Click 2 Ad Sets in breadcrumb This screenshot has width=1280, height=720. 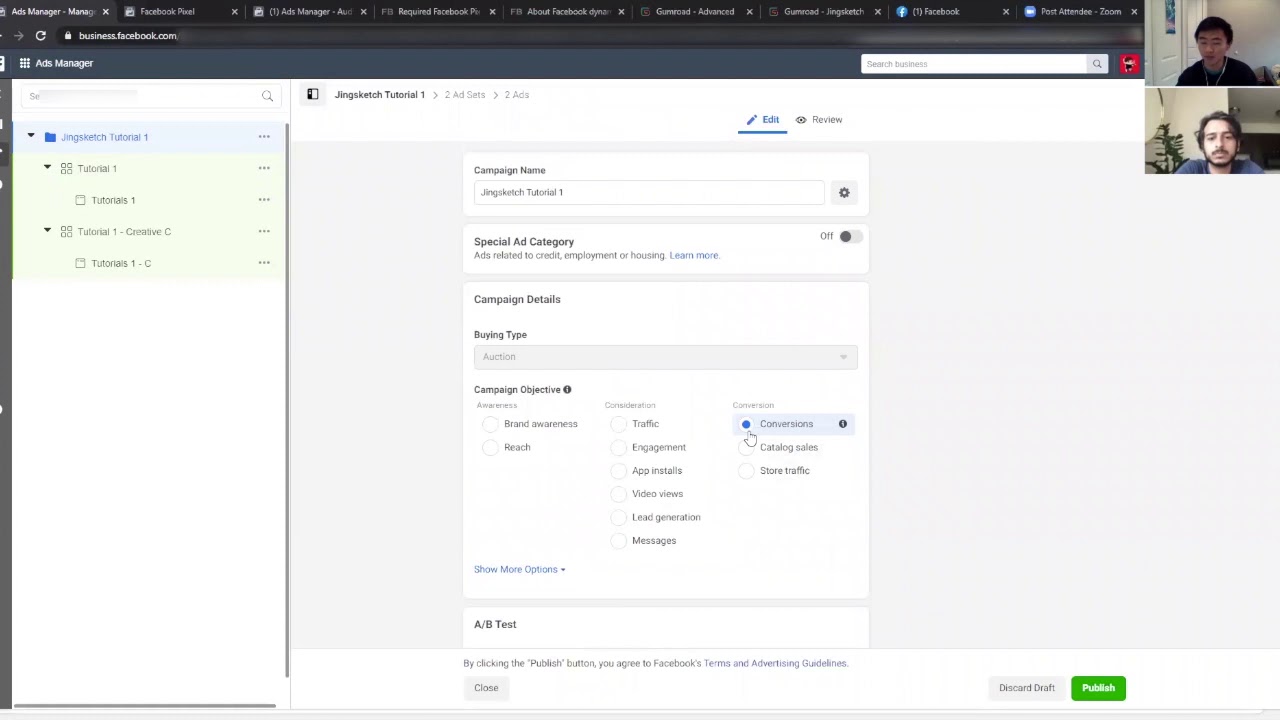(465, 95)
